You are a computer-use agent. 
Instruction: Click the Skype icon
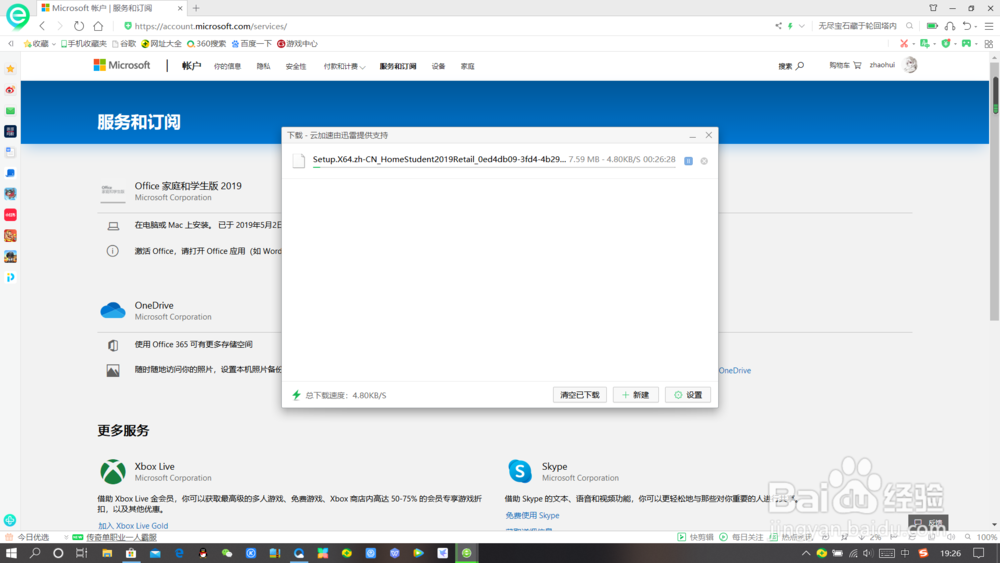[x=520, y=471]
